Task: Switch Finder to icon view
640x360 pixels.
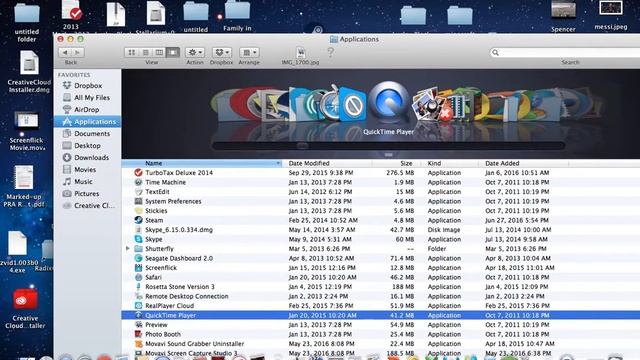Action: tap(131, 52)
